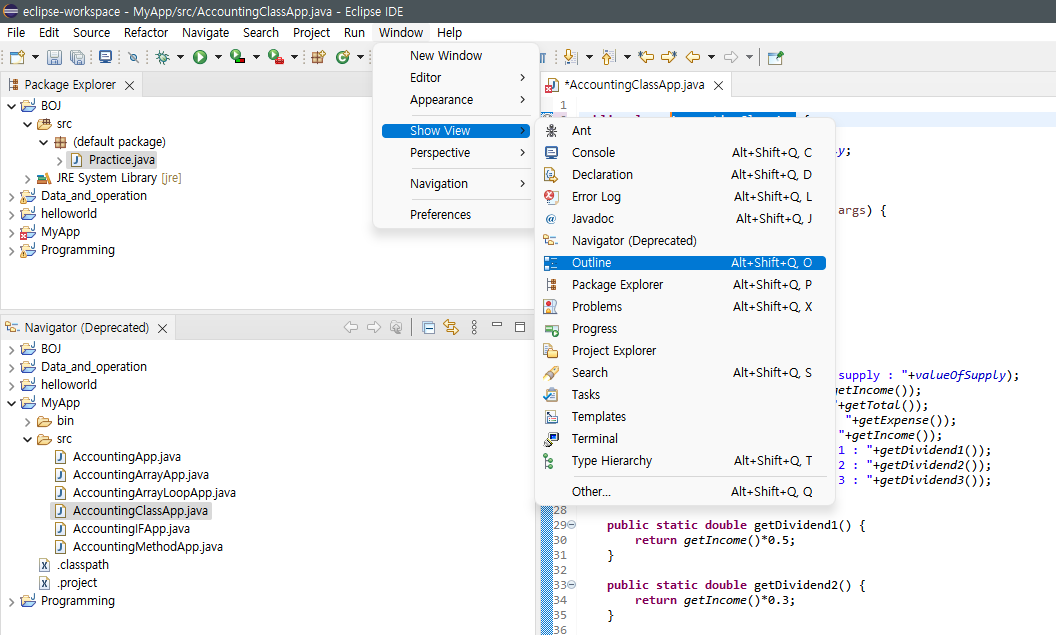Click the Next Edit Location icon
This screenshot has height=635, width=1056.
[x=669, y=57]
